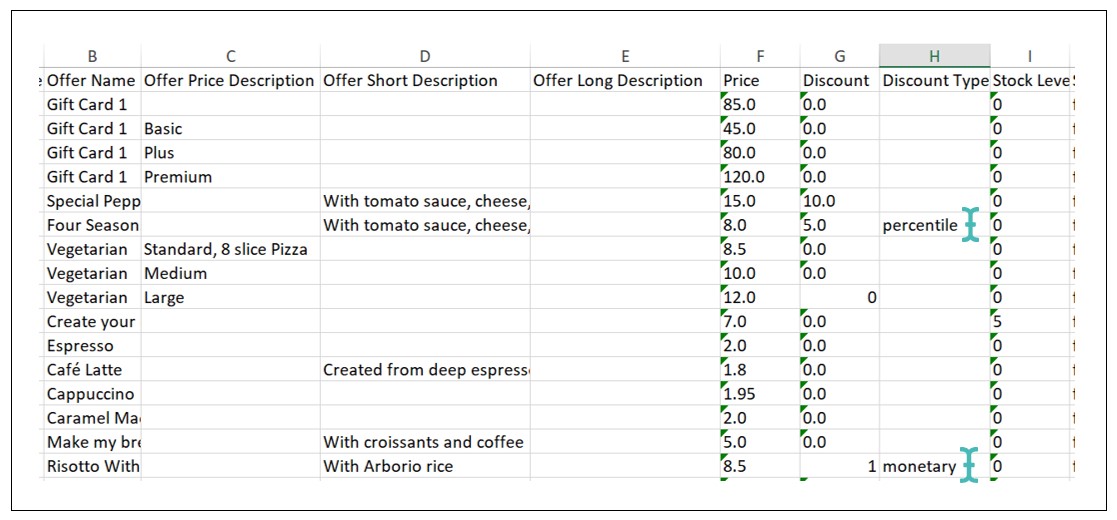
Task: Click the Espresso offer name cell
Action: point(92,346)
